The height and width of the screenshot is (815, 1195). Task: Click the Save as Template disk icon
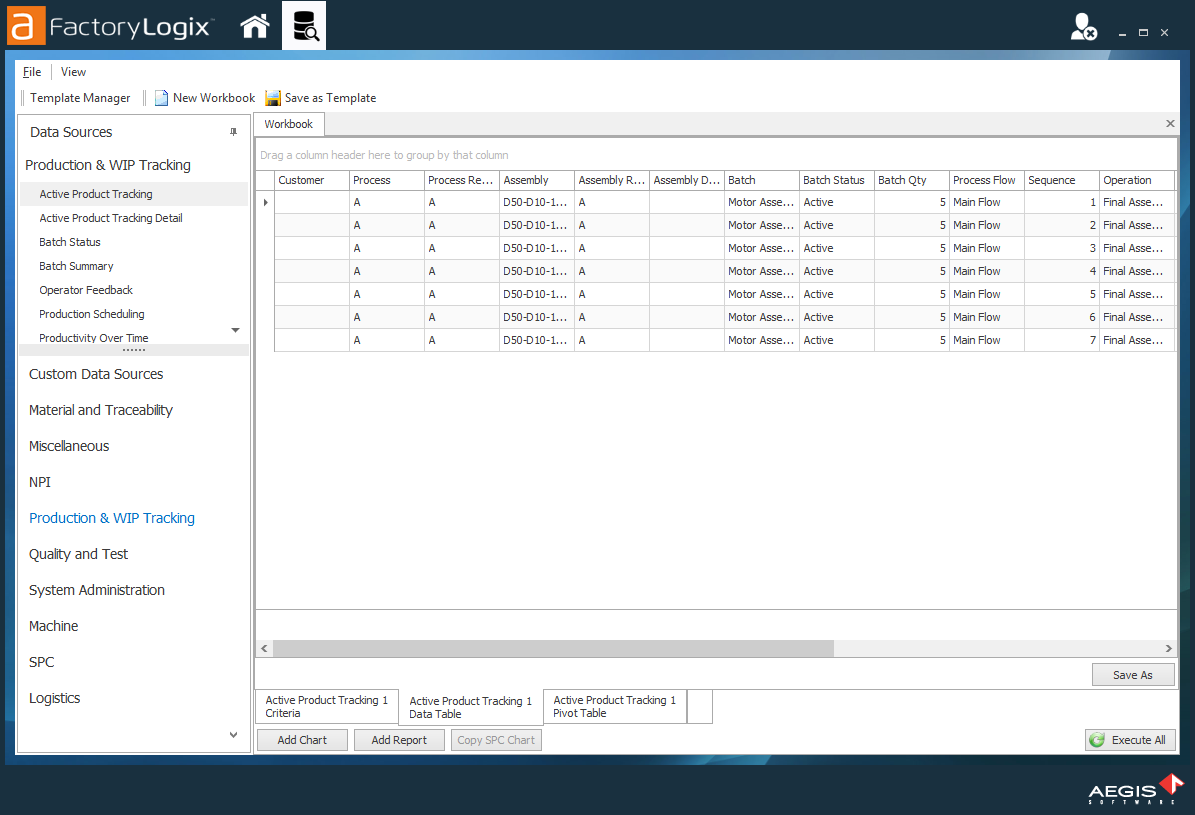point(273,97)
